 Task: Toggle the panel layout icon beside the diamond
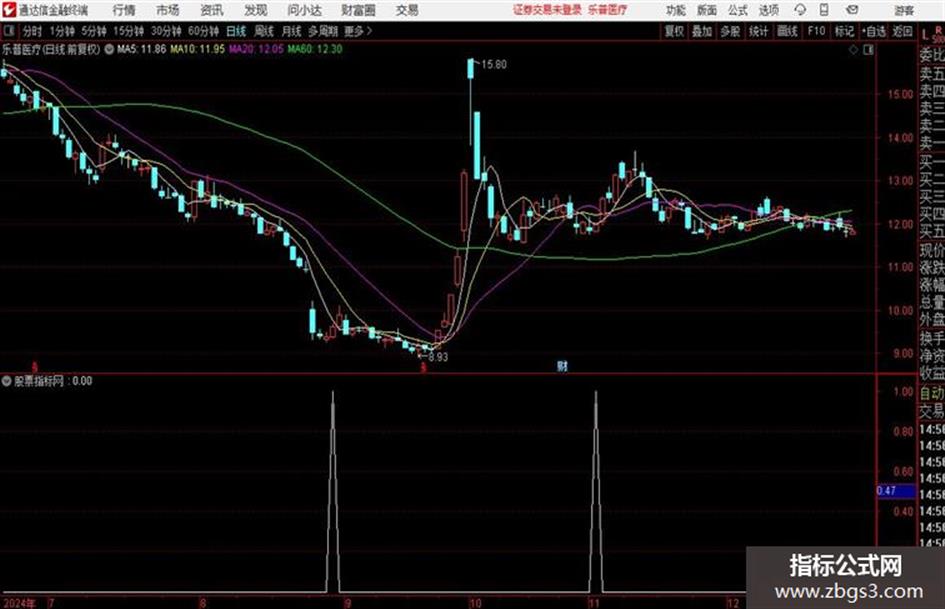pos(868,50)
